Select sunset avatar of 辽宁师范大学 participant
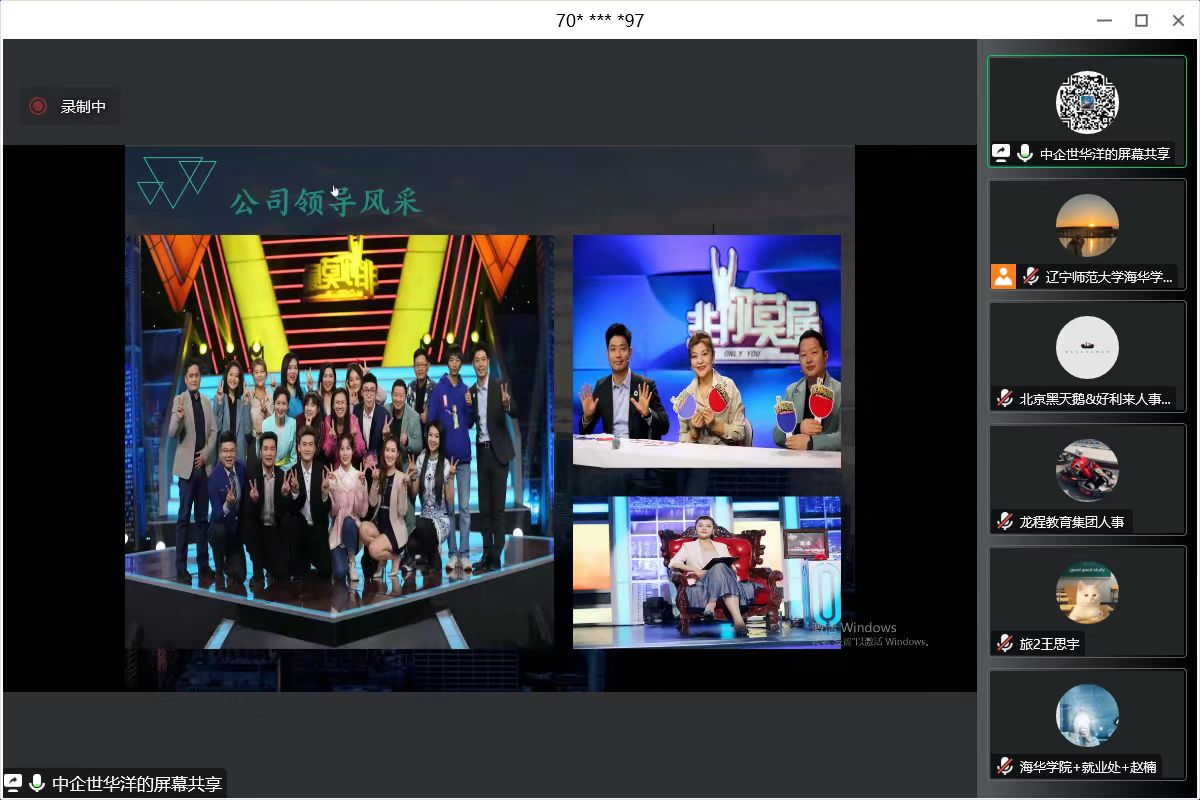Viewport: 1200px width, 800px height. [x=1087, y=225]
